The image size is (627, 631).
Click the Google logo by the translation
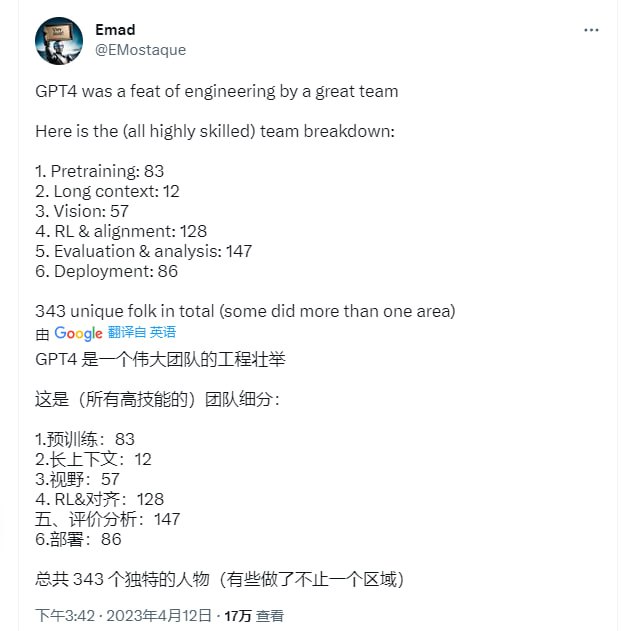(79, 333)
